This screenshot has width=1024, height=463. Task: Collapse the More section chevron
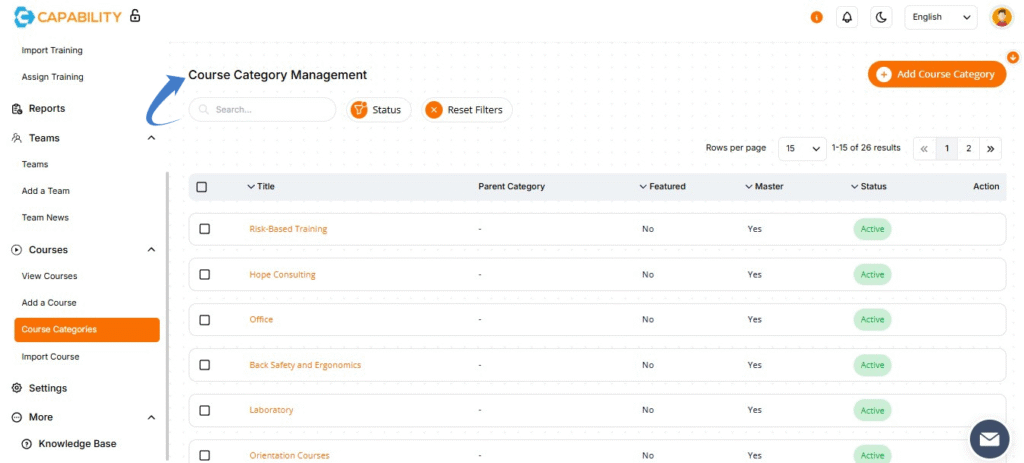[x=152, y=417]
